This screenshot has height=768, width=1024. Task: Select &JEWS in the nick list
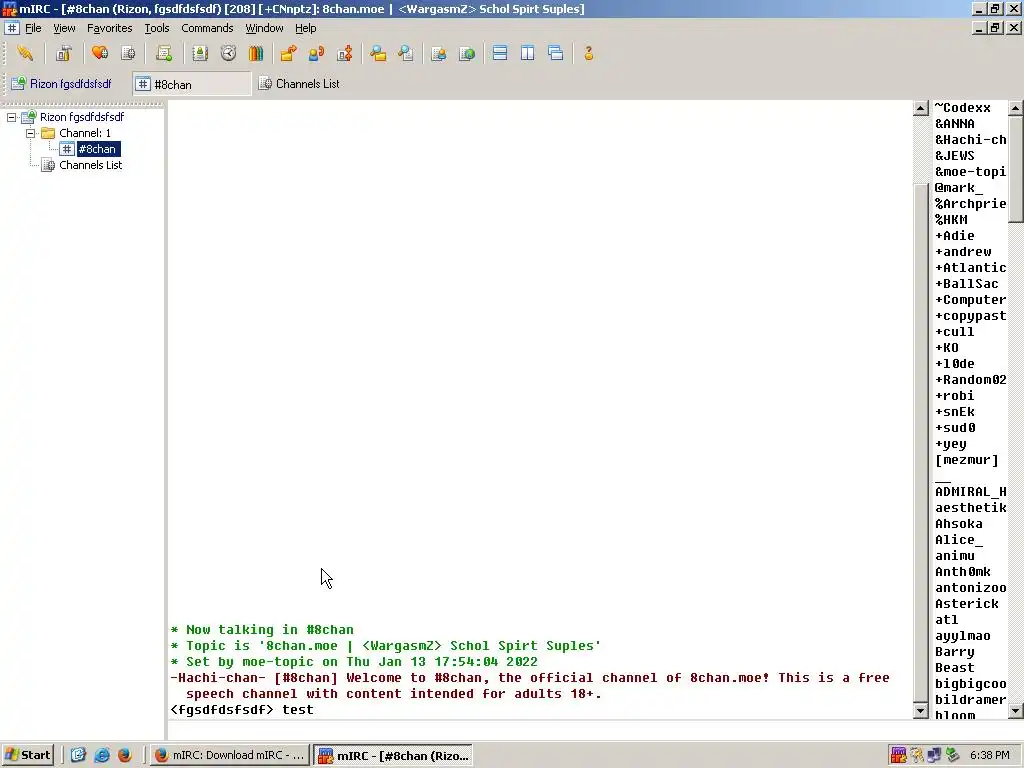(955, 156)
